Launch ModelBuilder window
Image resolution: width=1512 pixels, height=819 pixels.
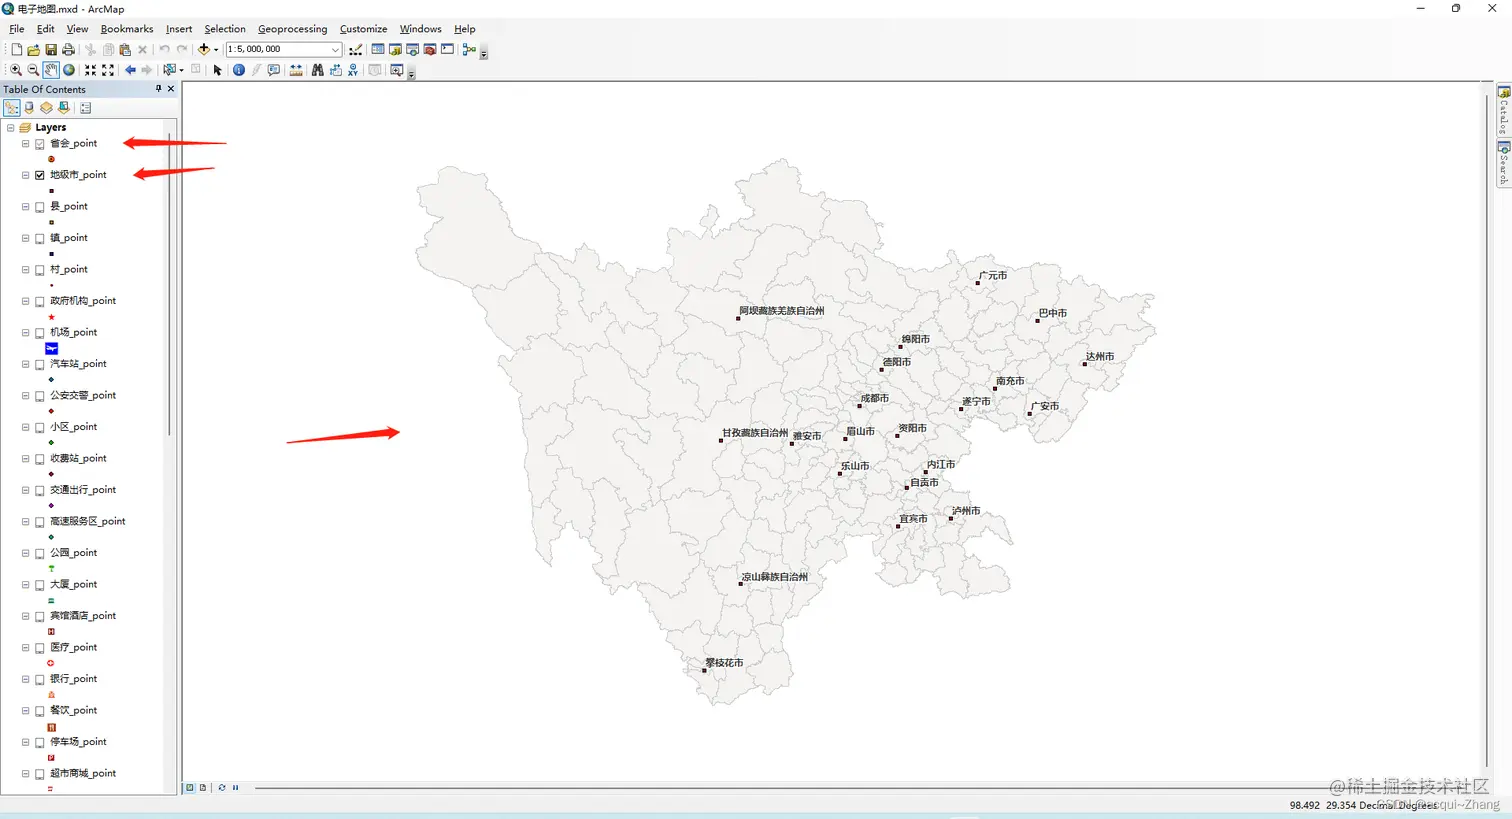pos(469,49)
